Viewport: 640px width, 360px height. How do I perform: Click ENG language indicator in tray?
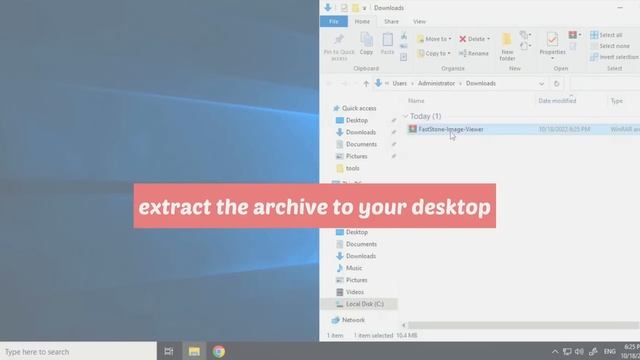609,352
